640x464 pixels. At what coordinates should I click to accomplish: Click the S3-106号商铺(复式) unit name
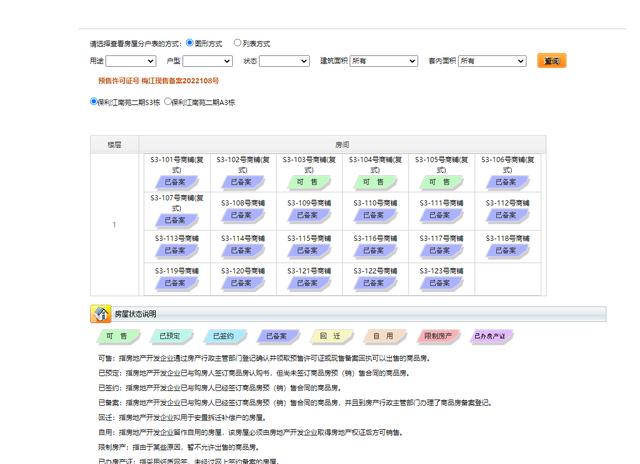tap(507, 164)
